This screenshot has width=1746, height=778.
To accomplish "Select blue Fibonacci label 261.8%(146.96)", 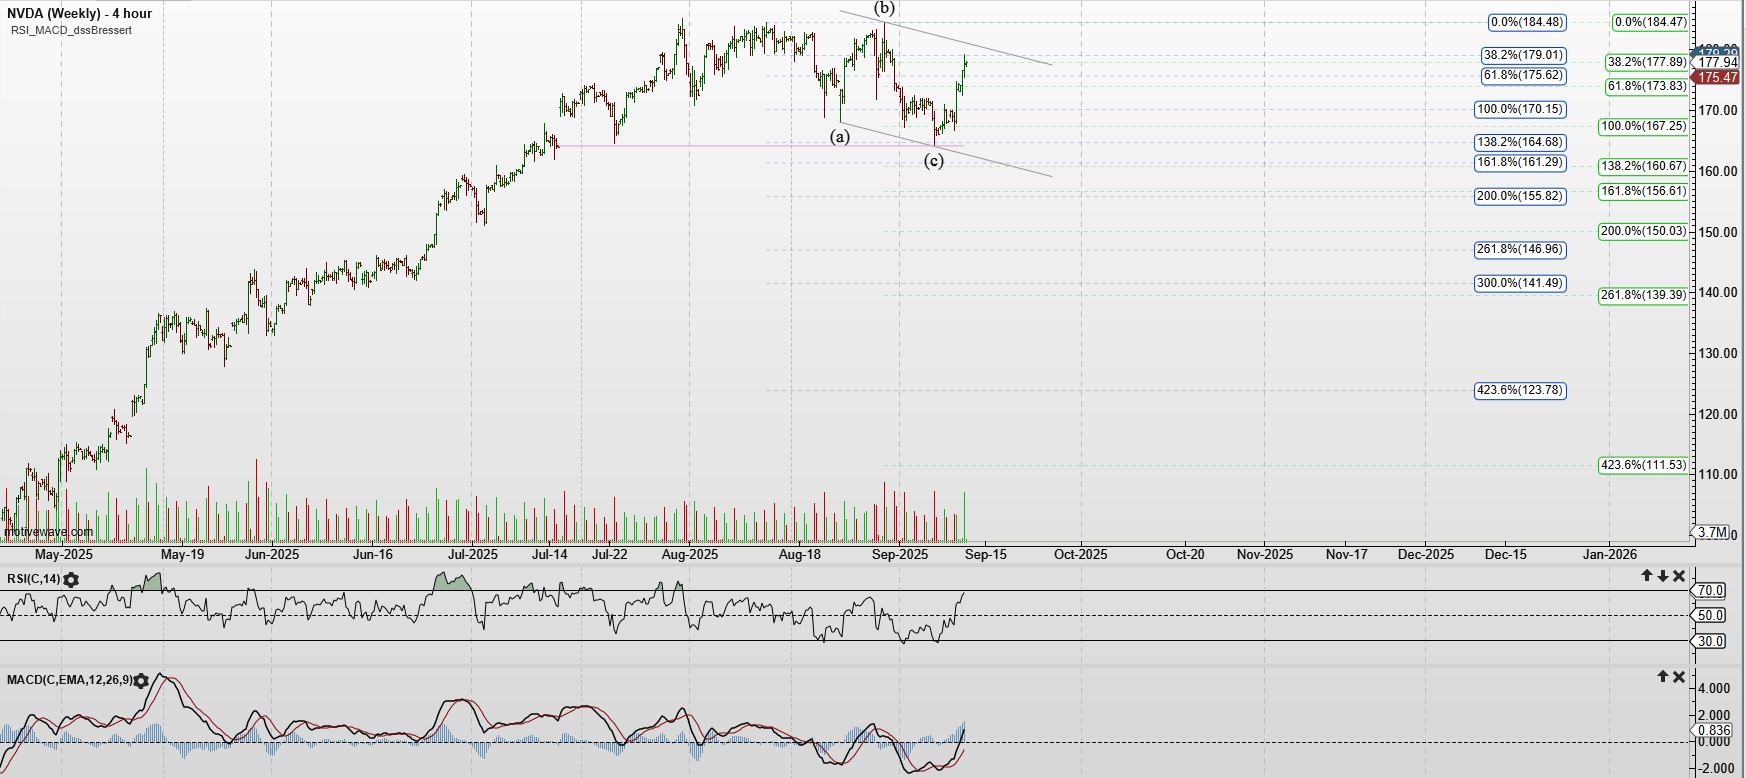I will point(1521,249).
